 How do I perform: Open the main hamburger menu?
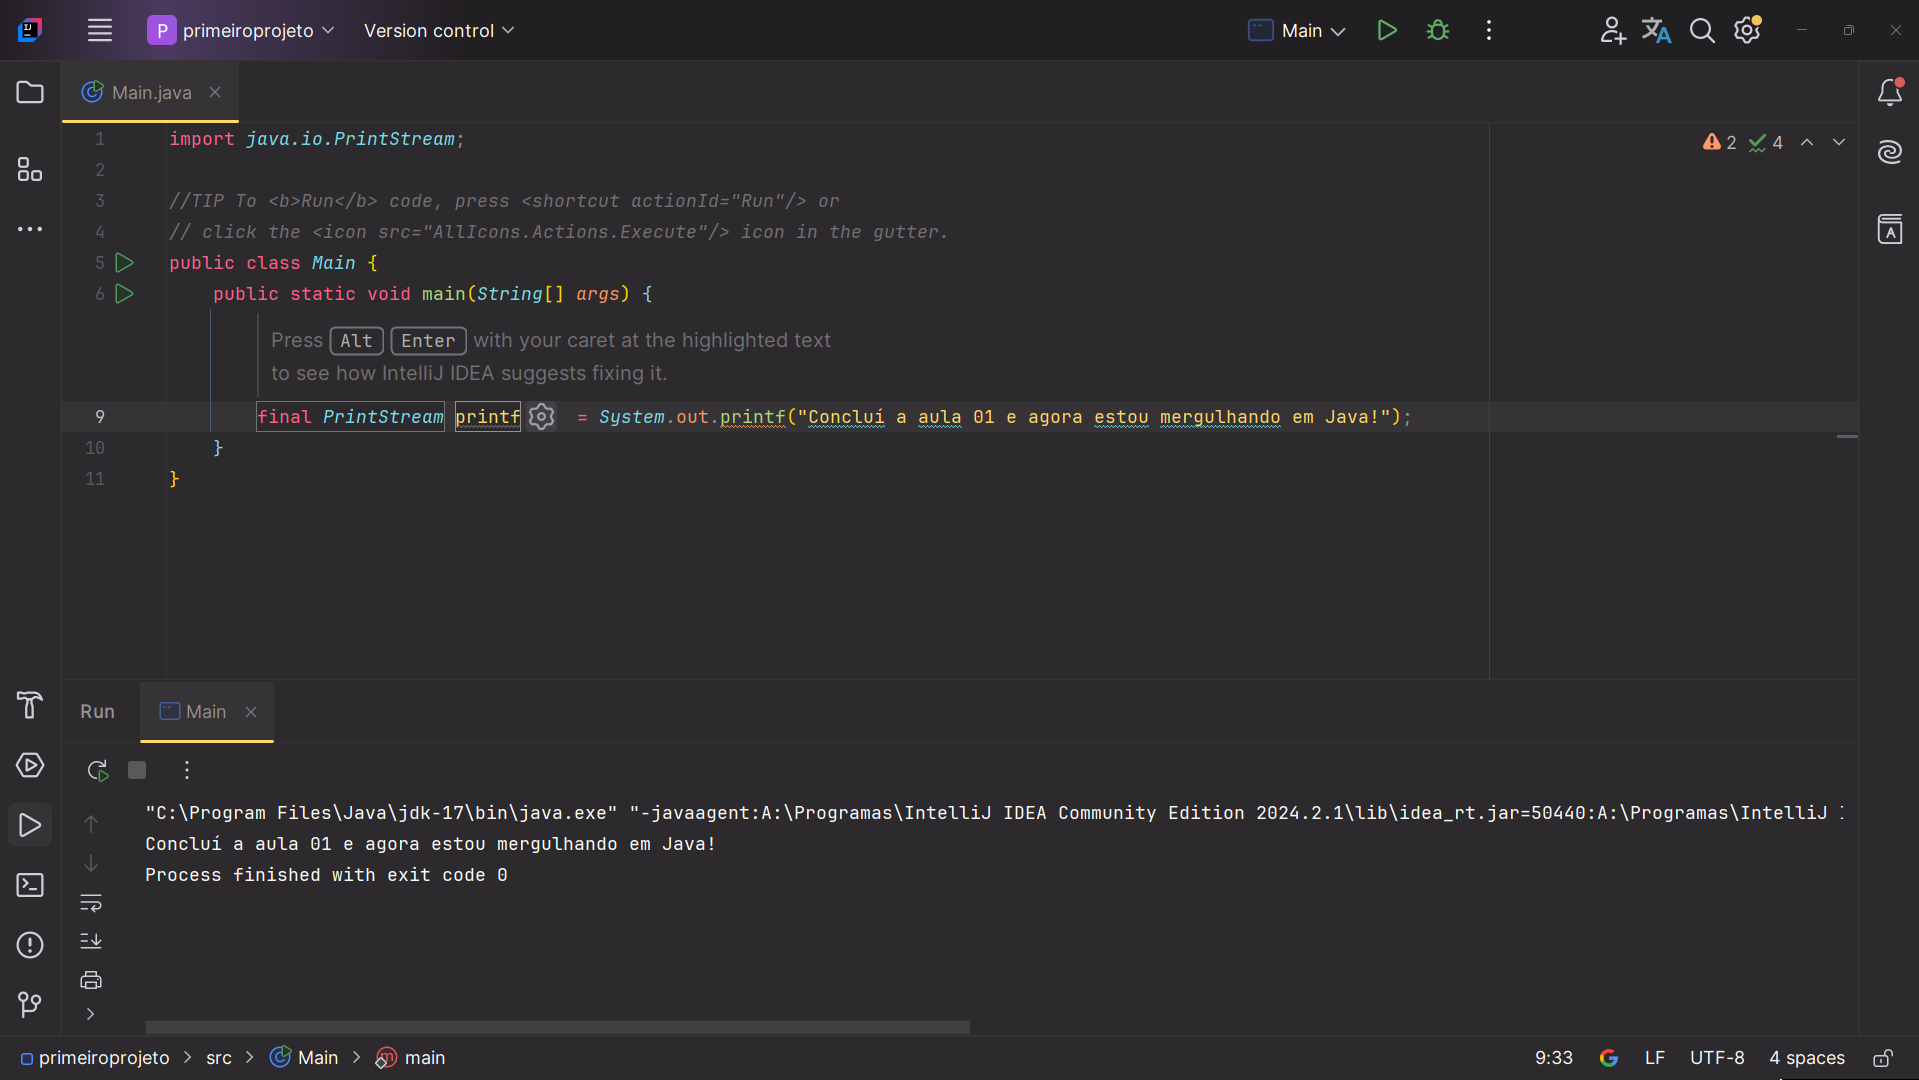click(x=99, y=30)
